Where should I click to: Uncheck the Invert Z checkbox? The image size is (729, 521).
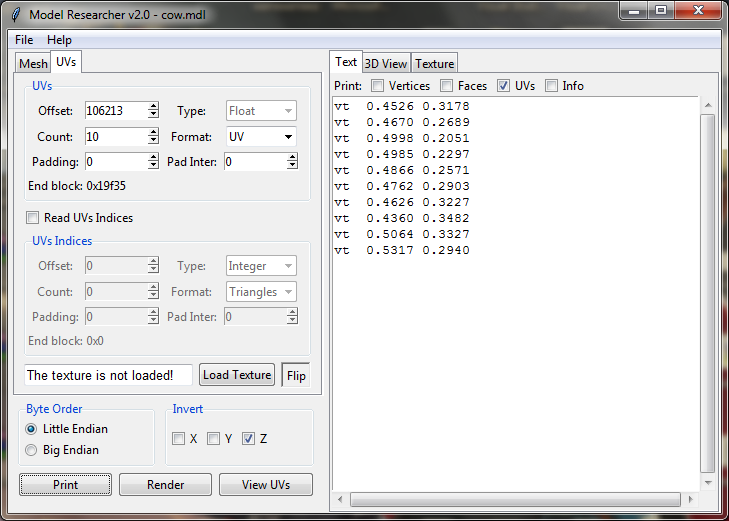[248, 438]
